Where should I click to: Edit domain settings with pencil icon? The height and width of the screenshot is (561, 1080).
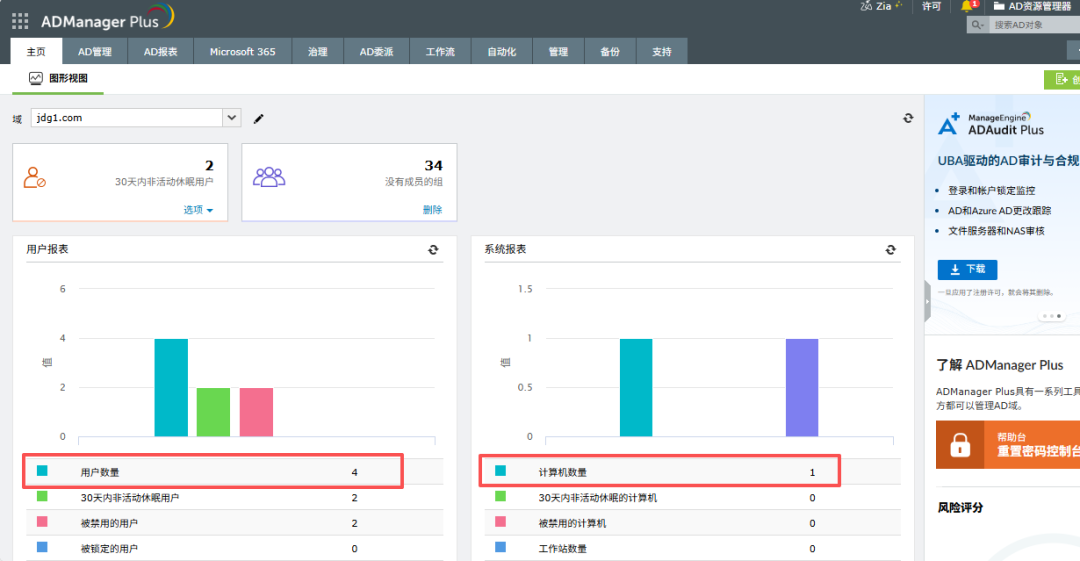pyautogui.click(x=258, y=119)
